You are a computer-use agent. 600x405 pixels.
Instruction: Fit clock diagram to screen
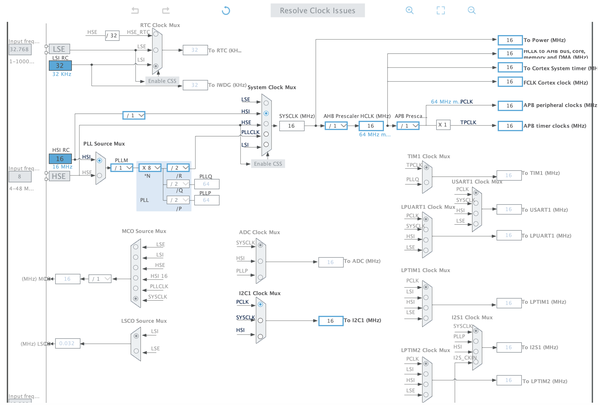[441, 10]
